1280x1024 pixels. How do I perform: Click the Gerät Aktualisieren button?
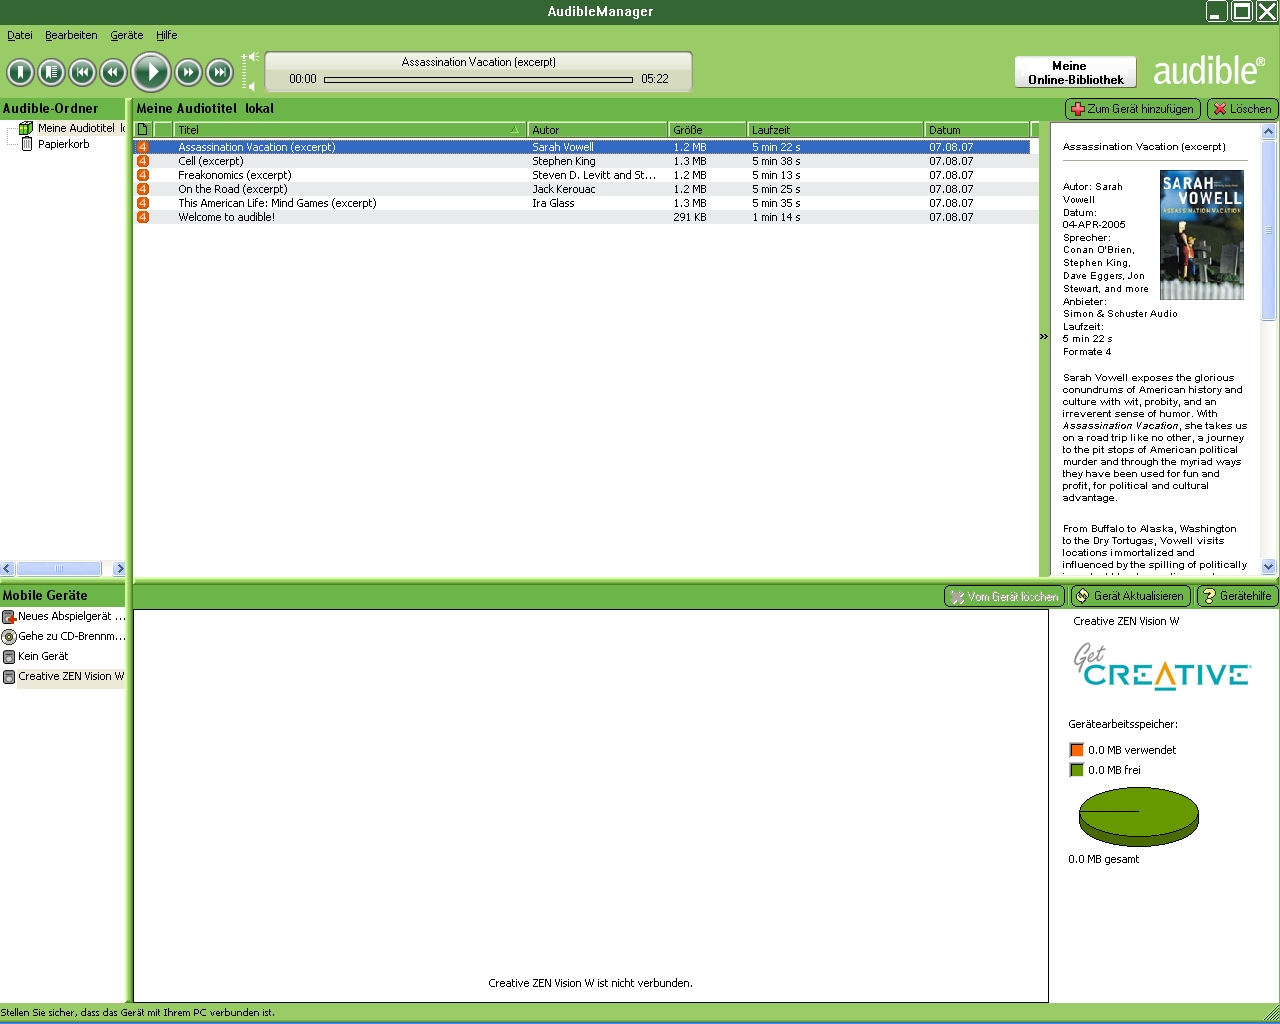point(1130,596)
